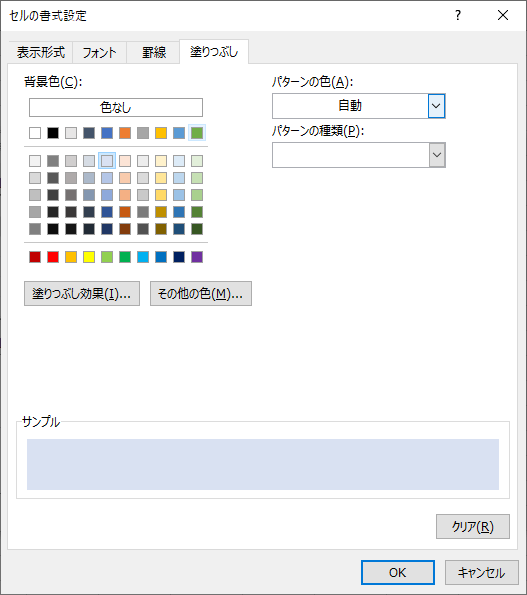This screenshot has height=595, width=527.
Task: Click the 色なし button
Action: (x=116, y=107)
